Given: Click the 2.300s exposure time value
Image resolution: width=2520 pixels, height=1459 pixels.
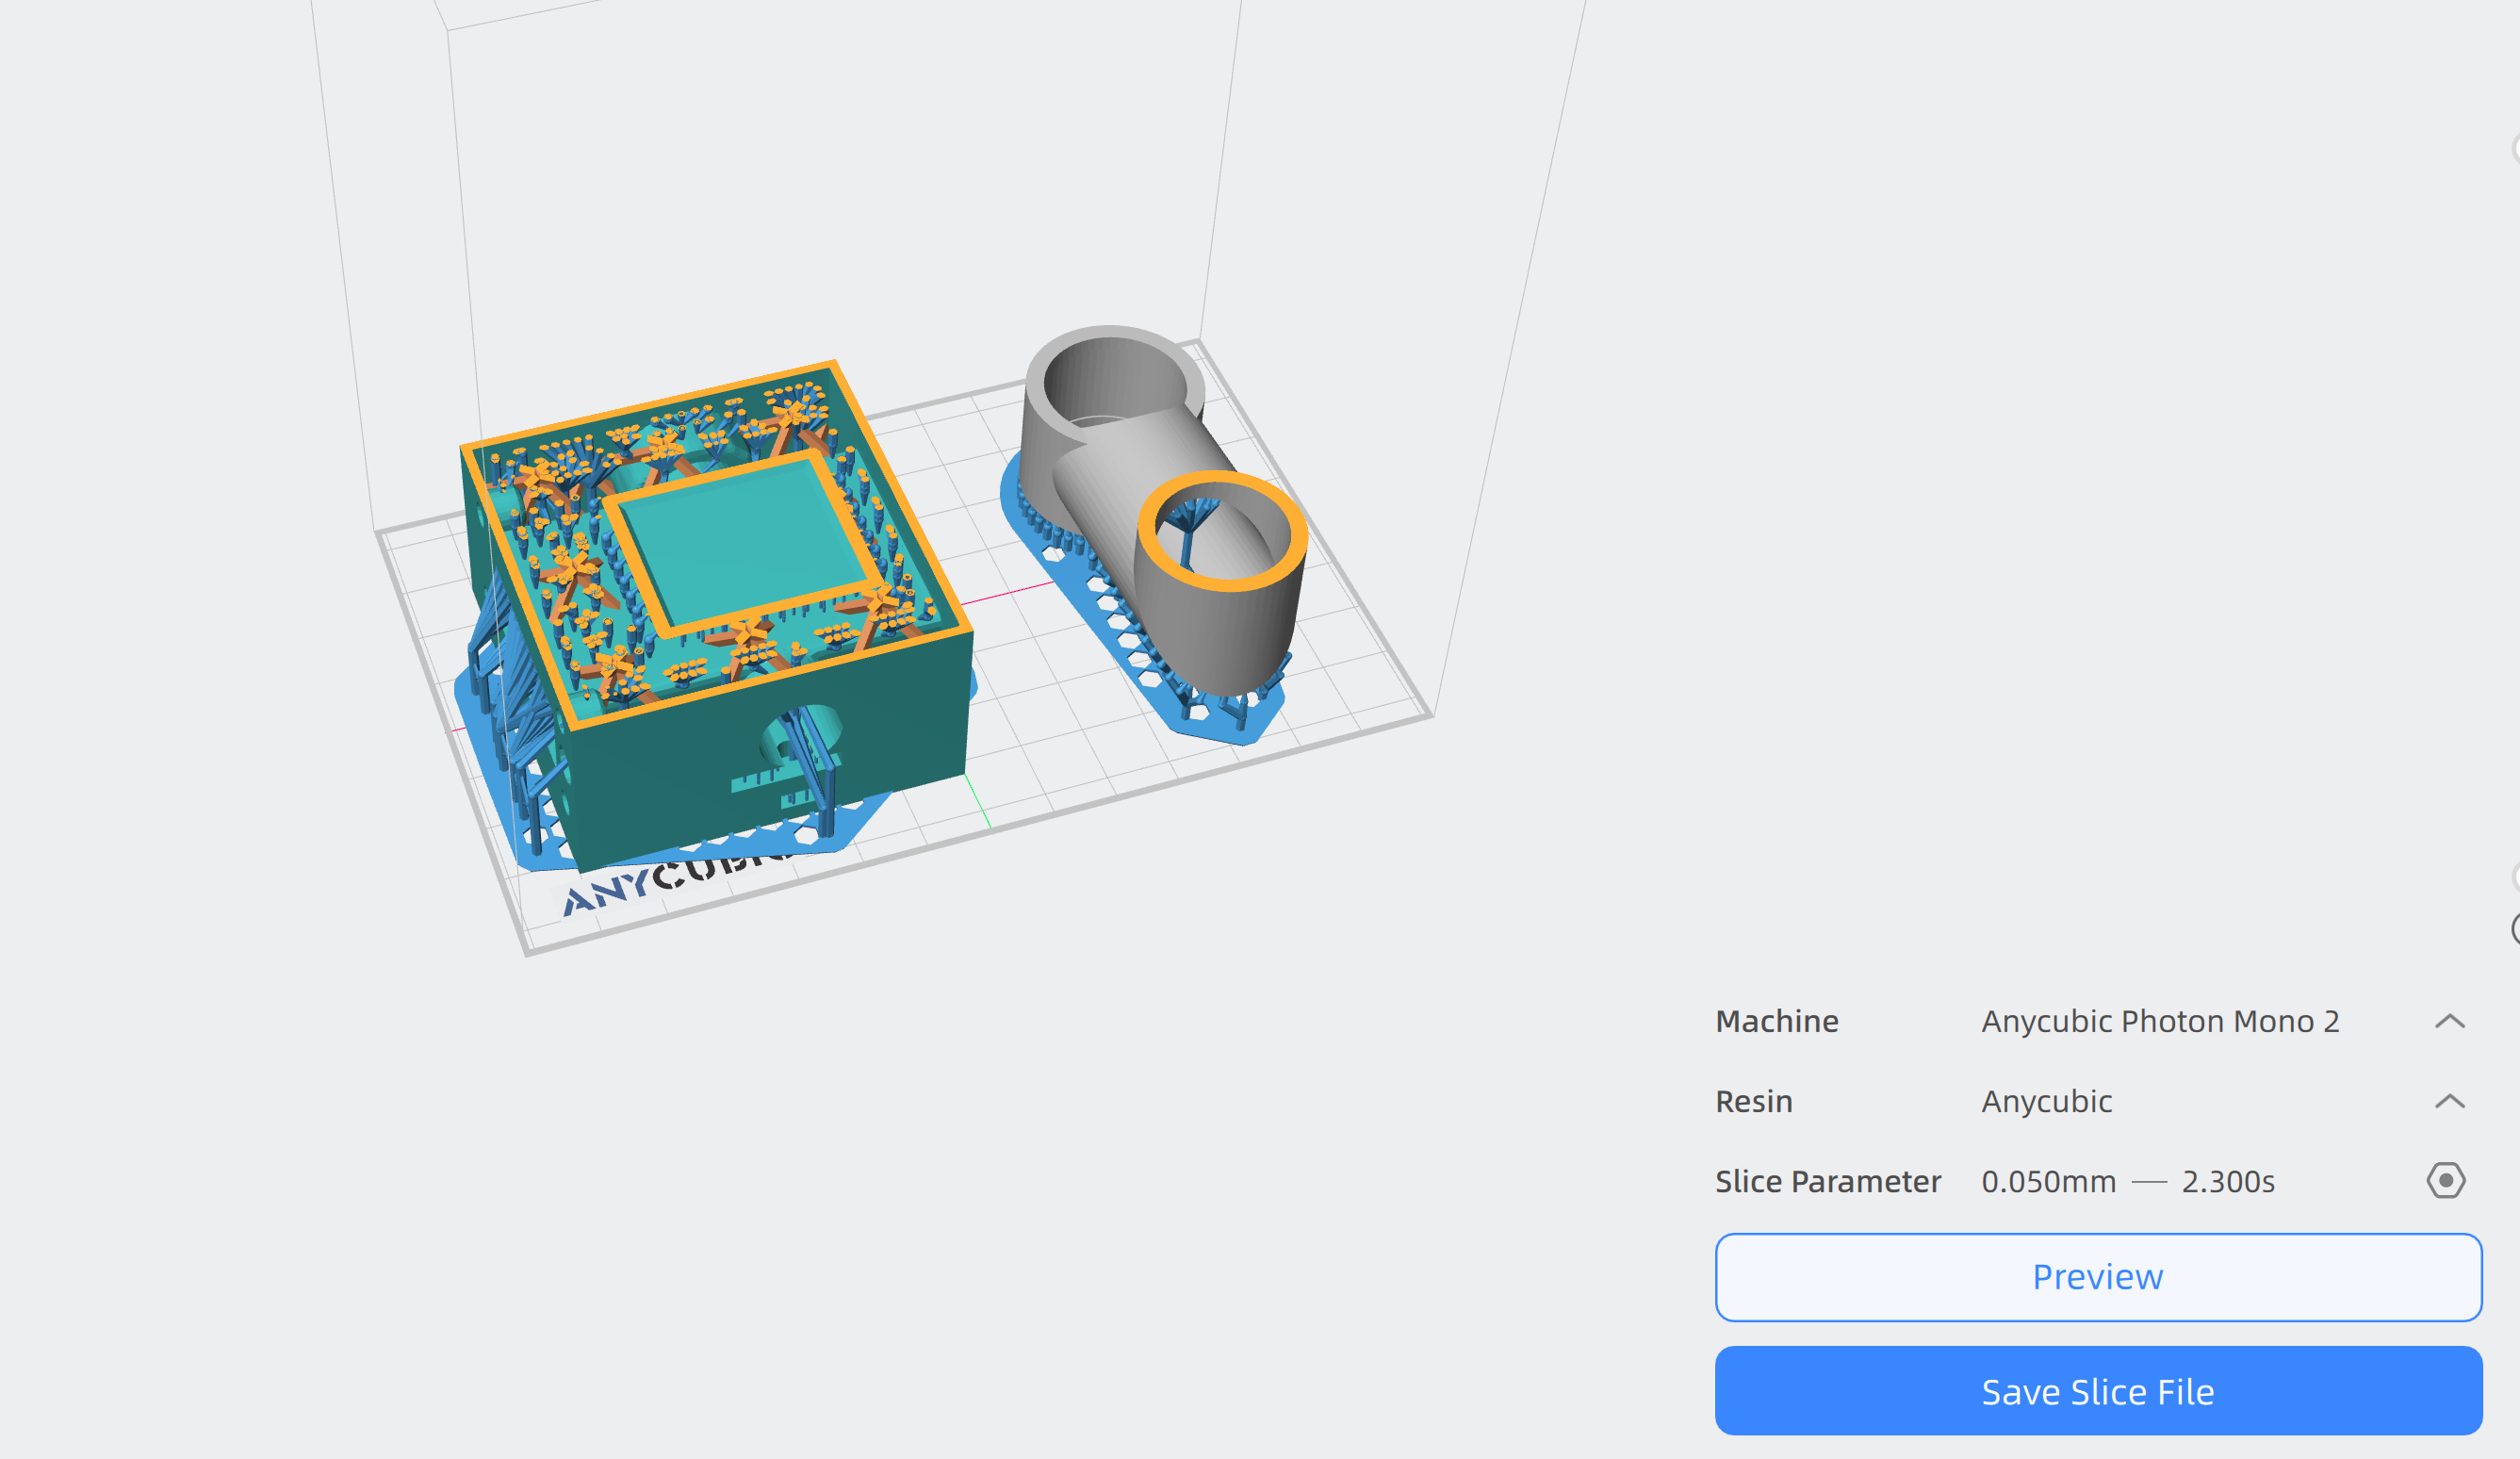Looking at the screenshot, I should (x=2227, y=1181).
